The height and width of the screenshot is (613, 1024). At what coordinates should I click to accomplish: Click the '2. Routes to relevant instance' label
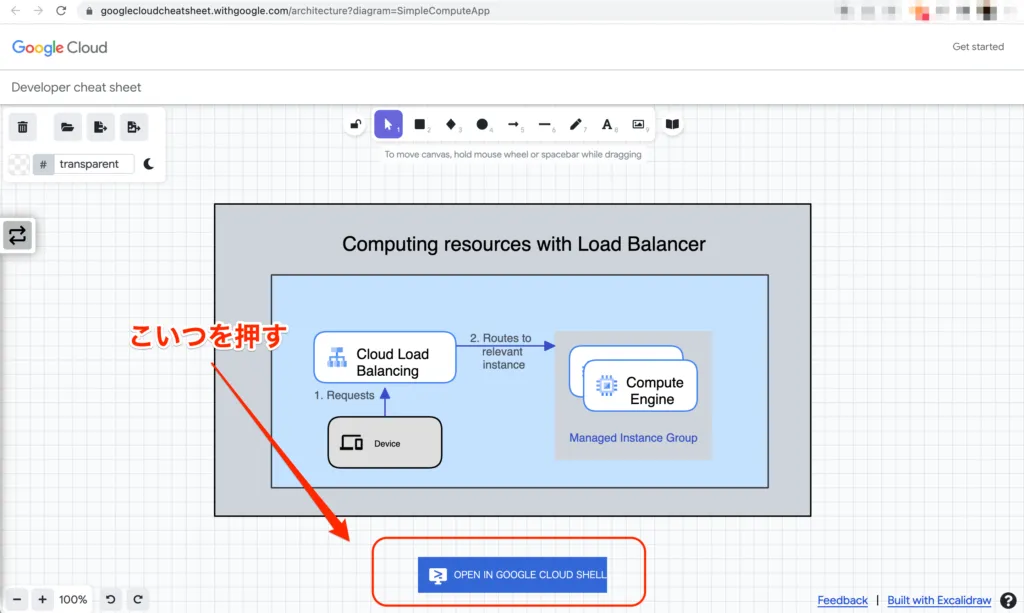[x=502, y=351]
